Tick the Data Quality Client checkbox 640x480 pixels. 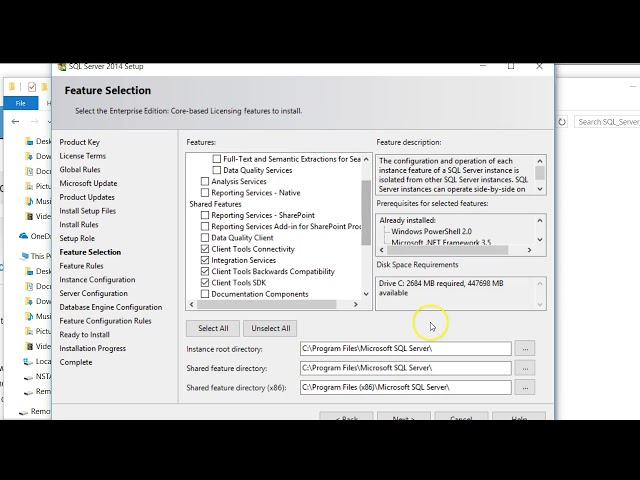205,238
